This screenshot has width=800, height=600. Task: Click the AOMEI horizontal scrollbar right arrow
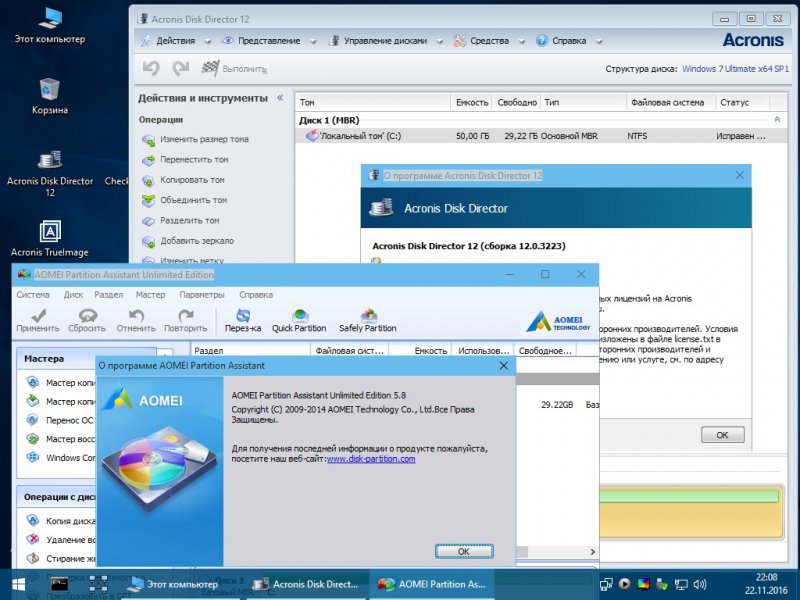pos(592,552)
